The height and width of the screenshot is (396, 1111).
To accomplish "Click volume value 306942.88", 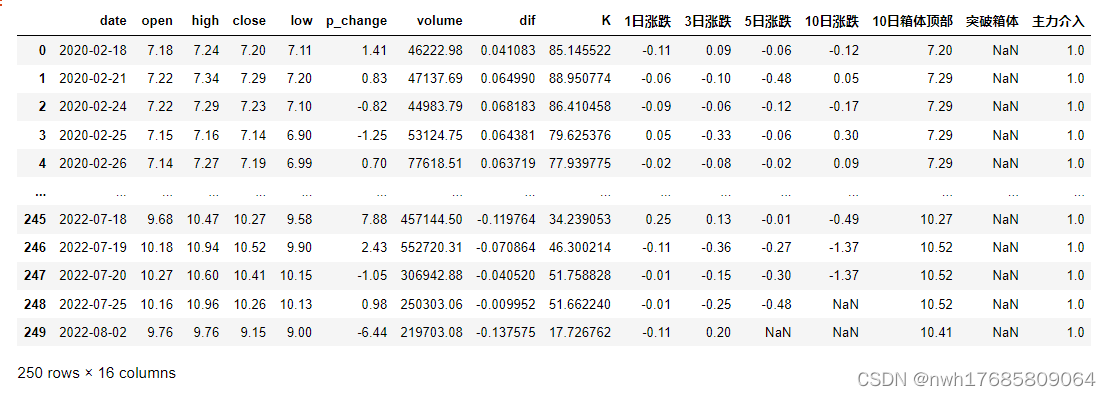I will coord(432,276).
